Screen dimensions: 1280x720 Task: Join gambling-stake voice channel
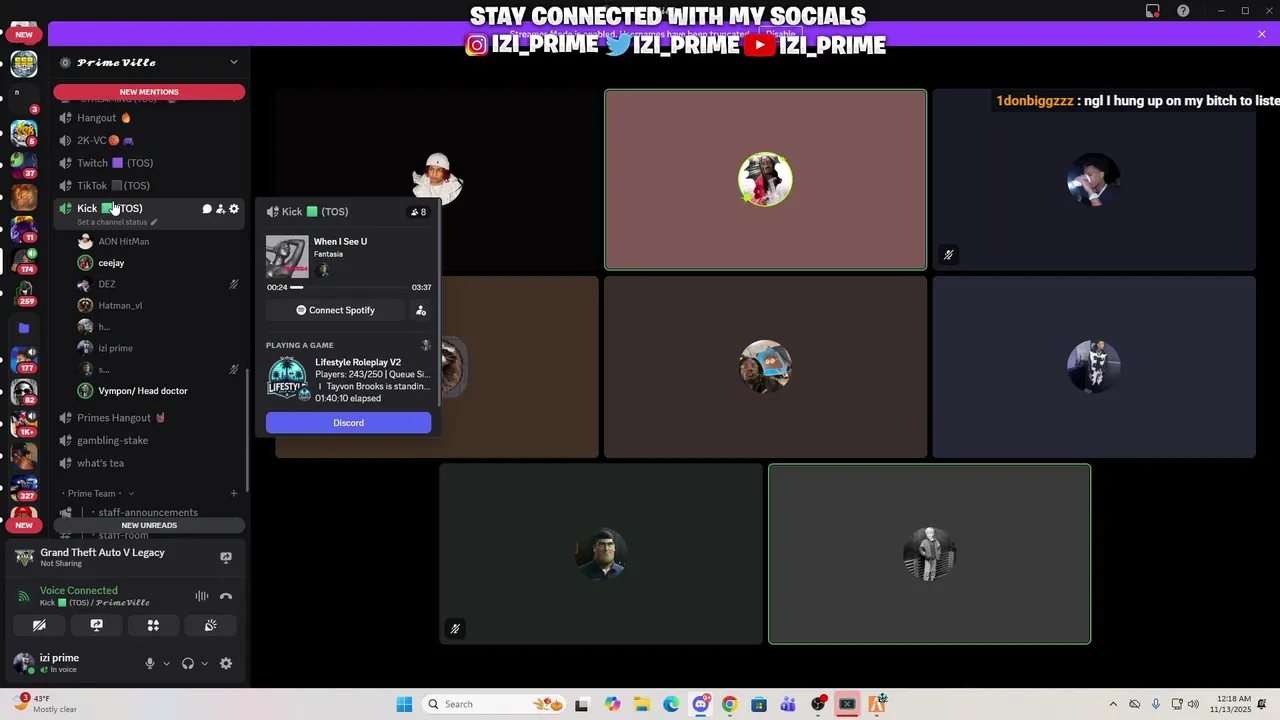click(x=148, y=440)
